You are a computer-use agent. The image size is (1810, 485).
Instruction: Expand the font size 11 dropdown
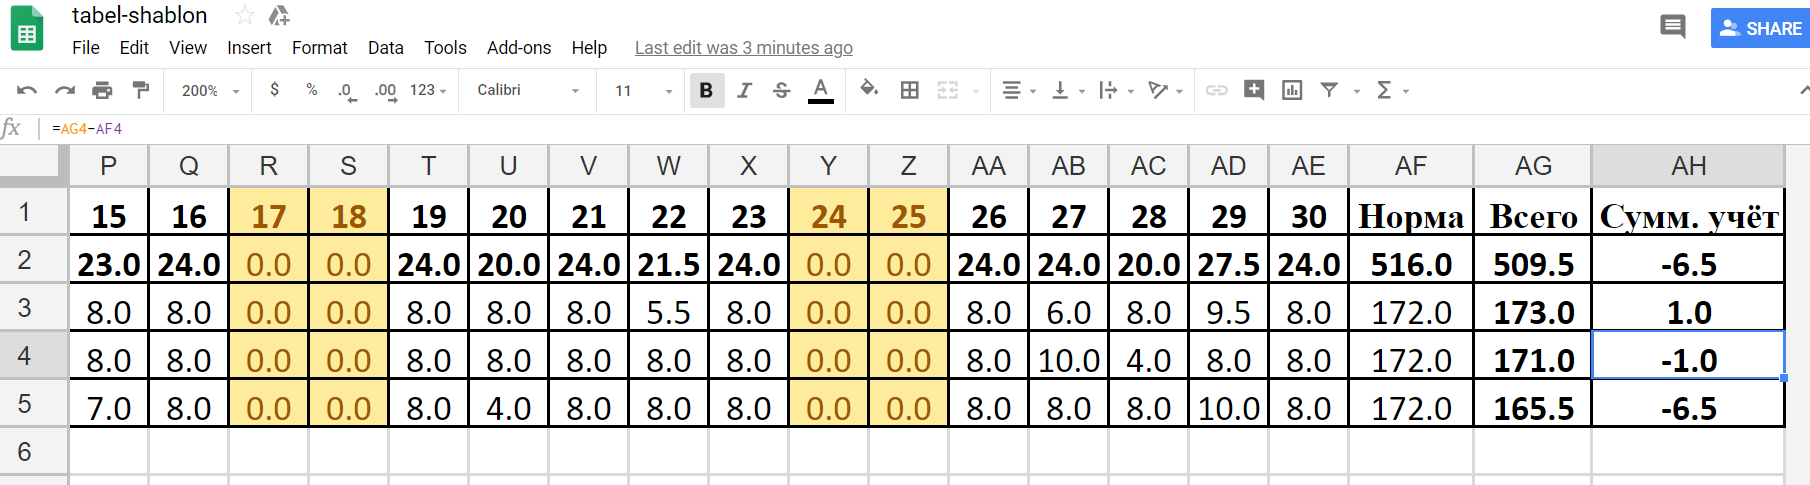(x=643, y=91)
